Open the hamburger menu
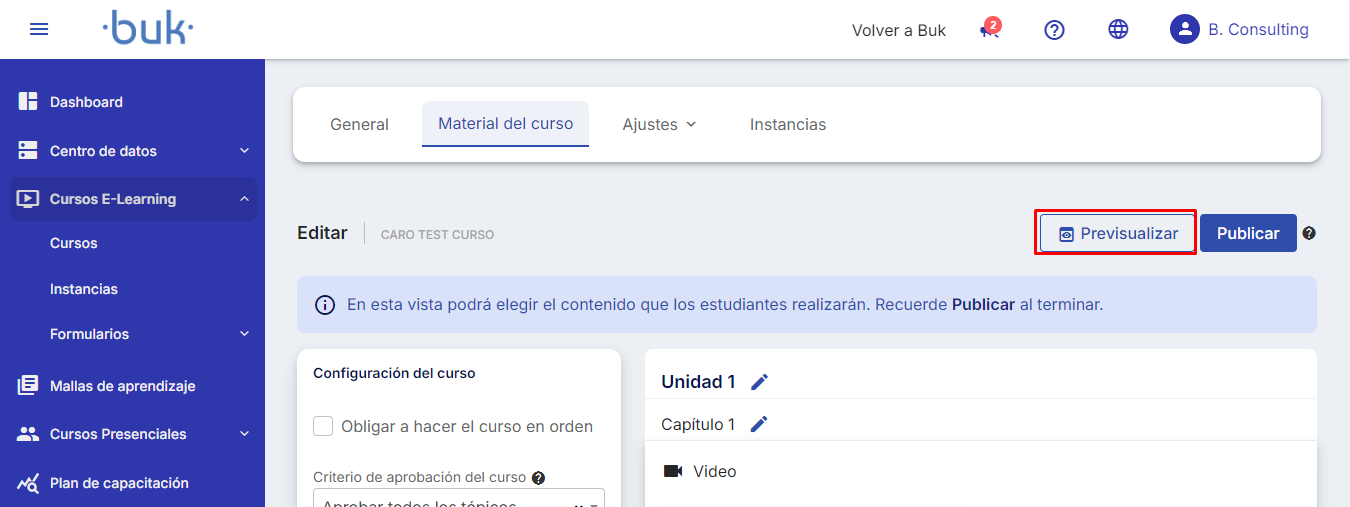 coord(39,29)
